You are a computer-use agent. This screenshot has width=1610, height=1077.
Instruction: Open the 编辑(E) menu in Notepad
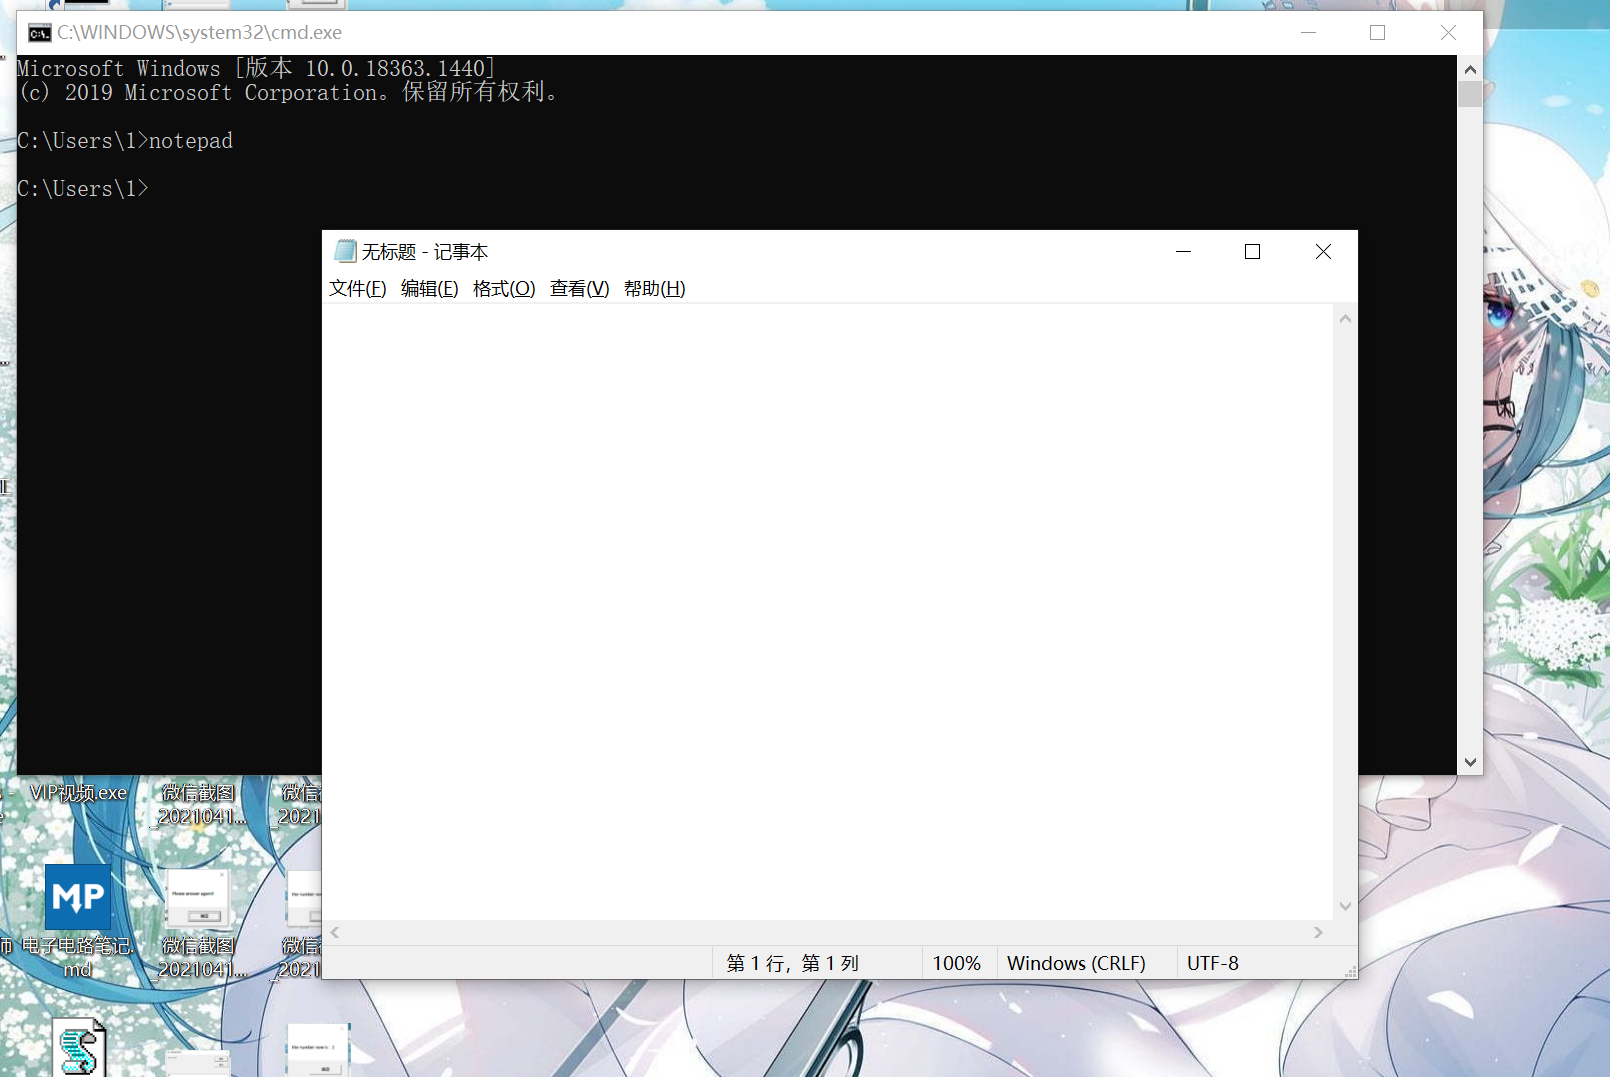429,288
